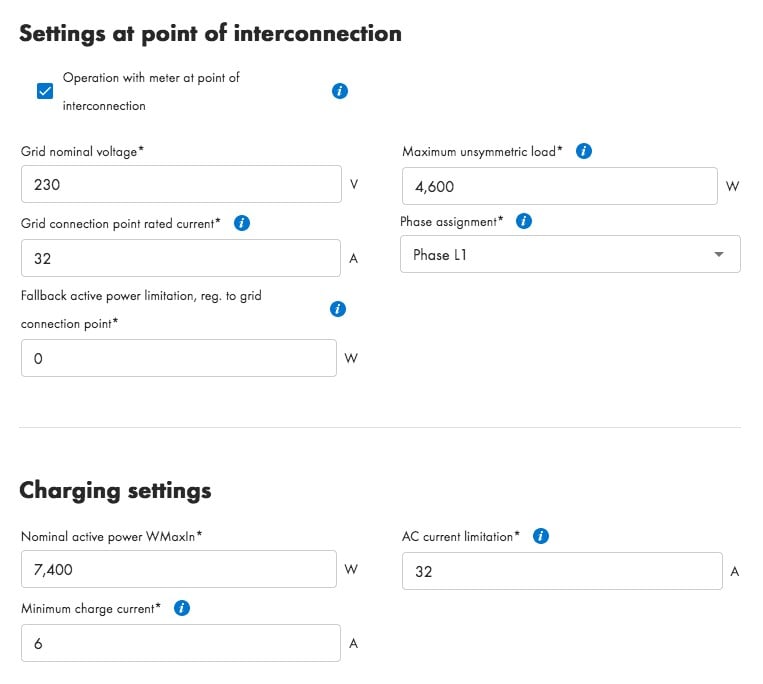Click the Charging settings heading
The width and height of the screenshot is (763, 684).
click(x=115, y=490)
